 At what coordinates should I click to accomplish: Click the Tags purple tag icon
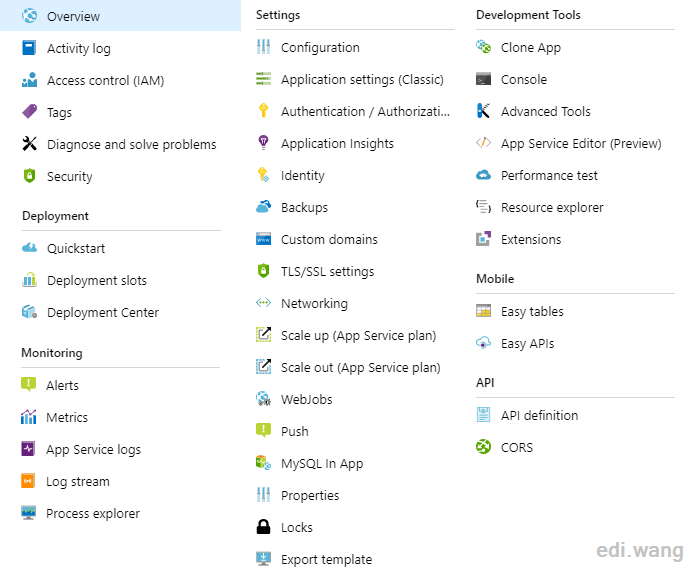point(29,112)
